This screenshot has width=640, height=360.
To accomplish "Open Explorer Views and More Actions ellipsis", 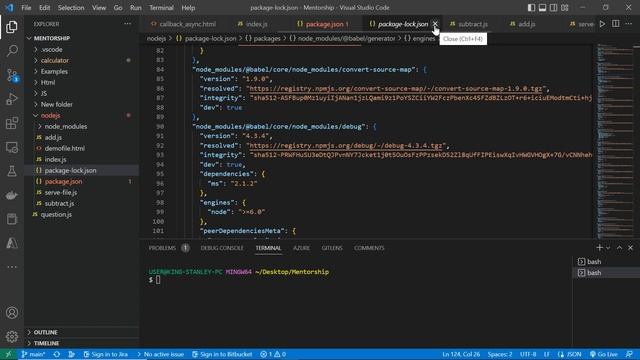I will [x=127, y=24].
